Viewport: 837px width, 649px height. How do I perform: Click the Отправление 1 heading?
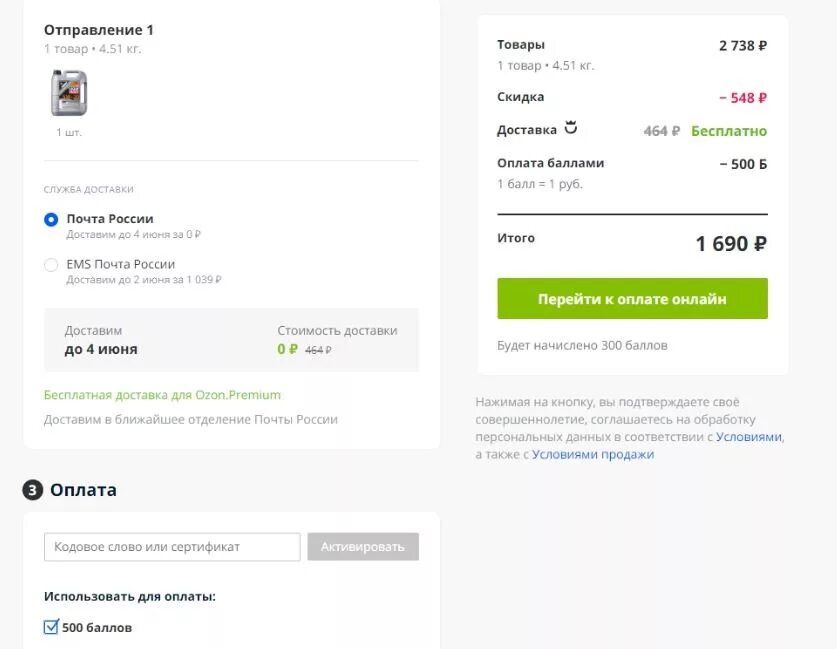coord(99,30)
